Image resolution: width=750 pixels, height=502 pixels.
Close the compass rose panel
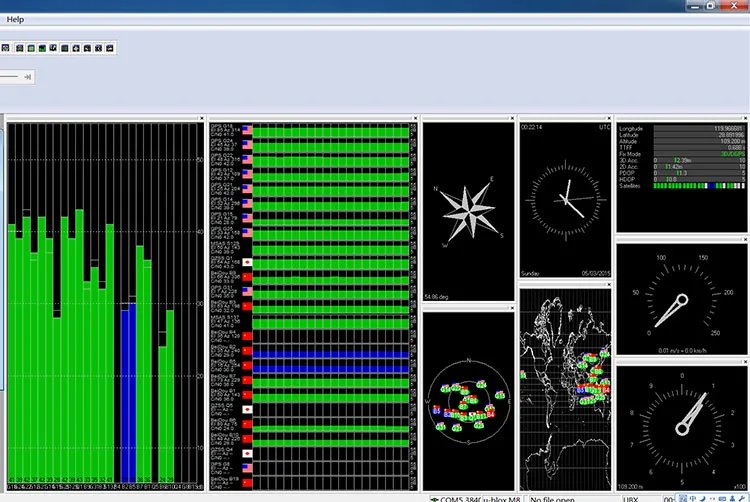(x=512, y=118)
